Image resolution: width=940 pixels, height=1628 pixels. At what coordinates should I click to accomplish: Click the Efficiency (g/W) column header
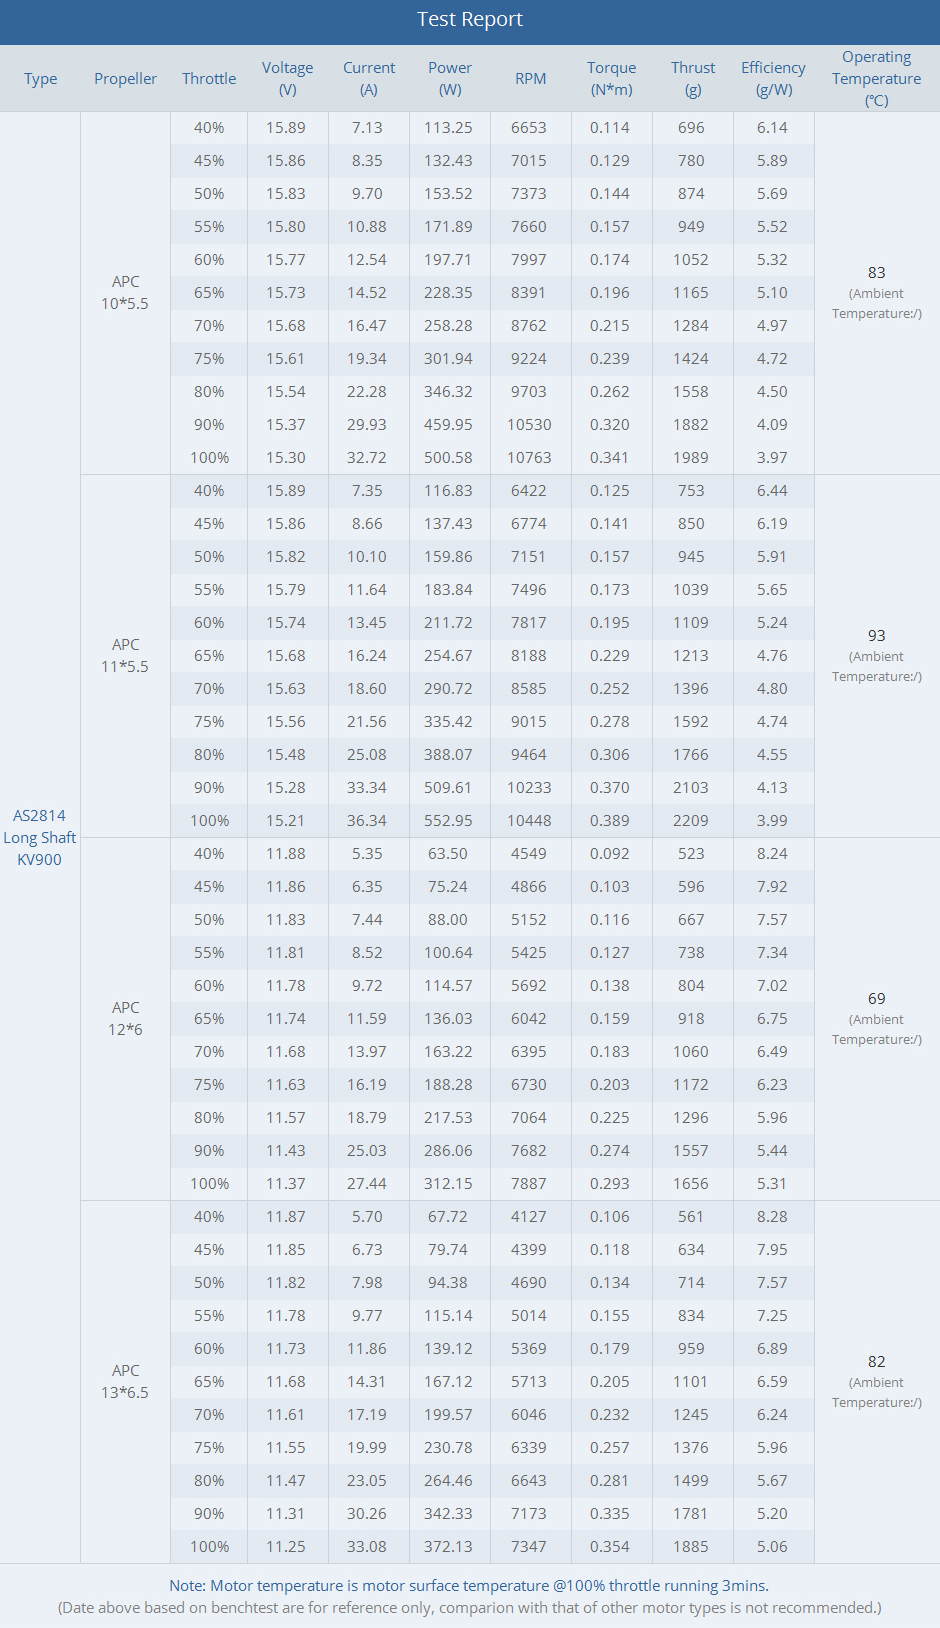click(773, 79)
